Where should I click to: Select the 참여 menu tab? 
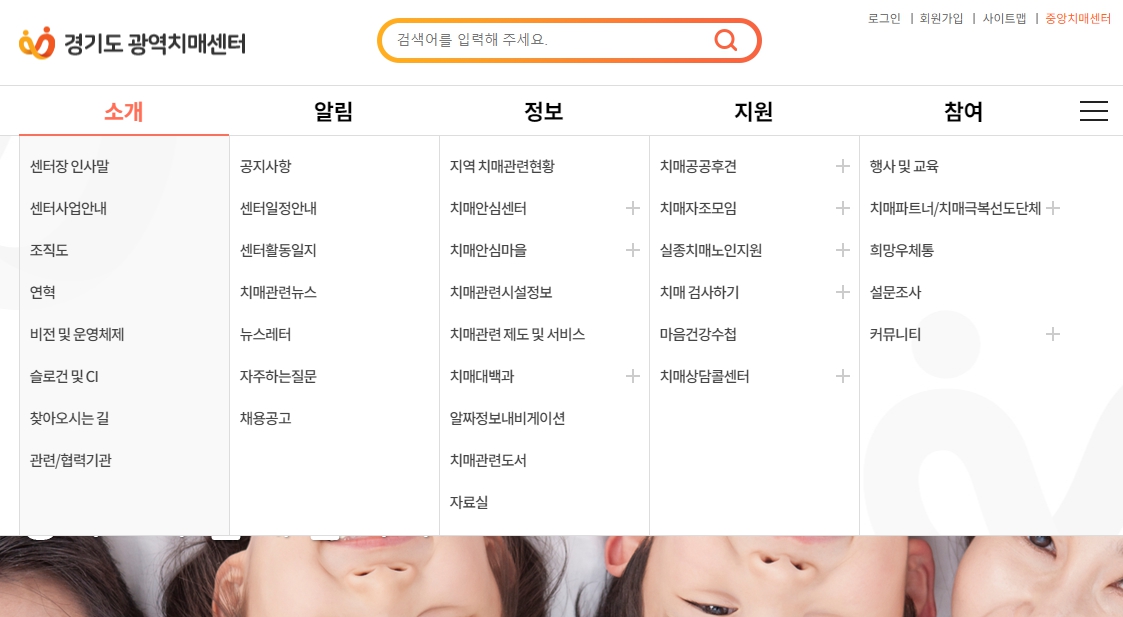(963, 112)
